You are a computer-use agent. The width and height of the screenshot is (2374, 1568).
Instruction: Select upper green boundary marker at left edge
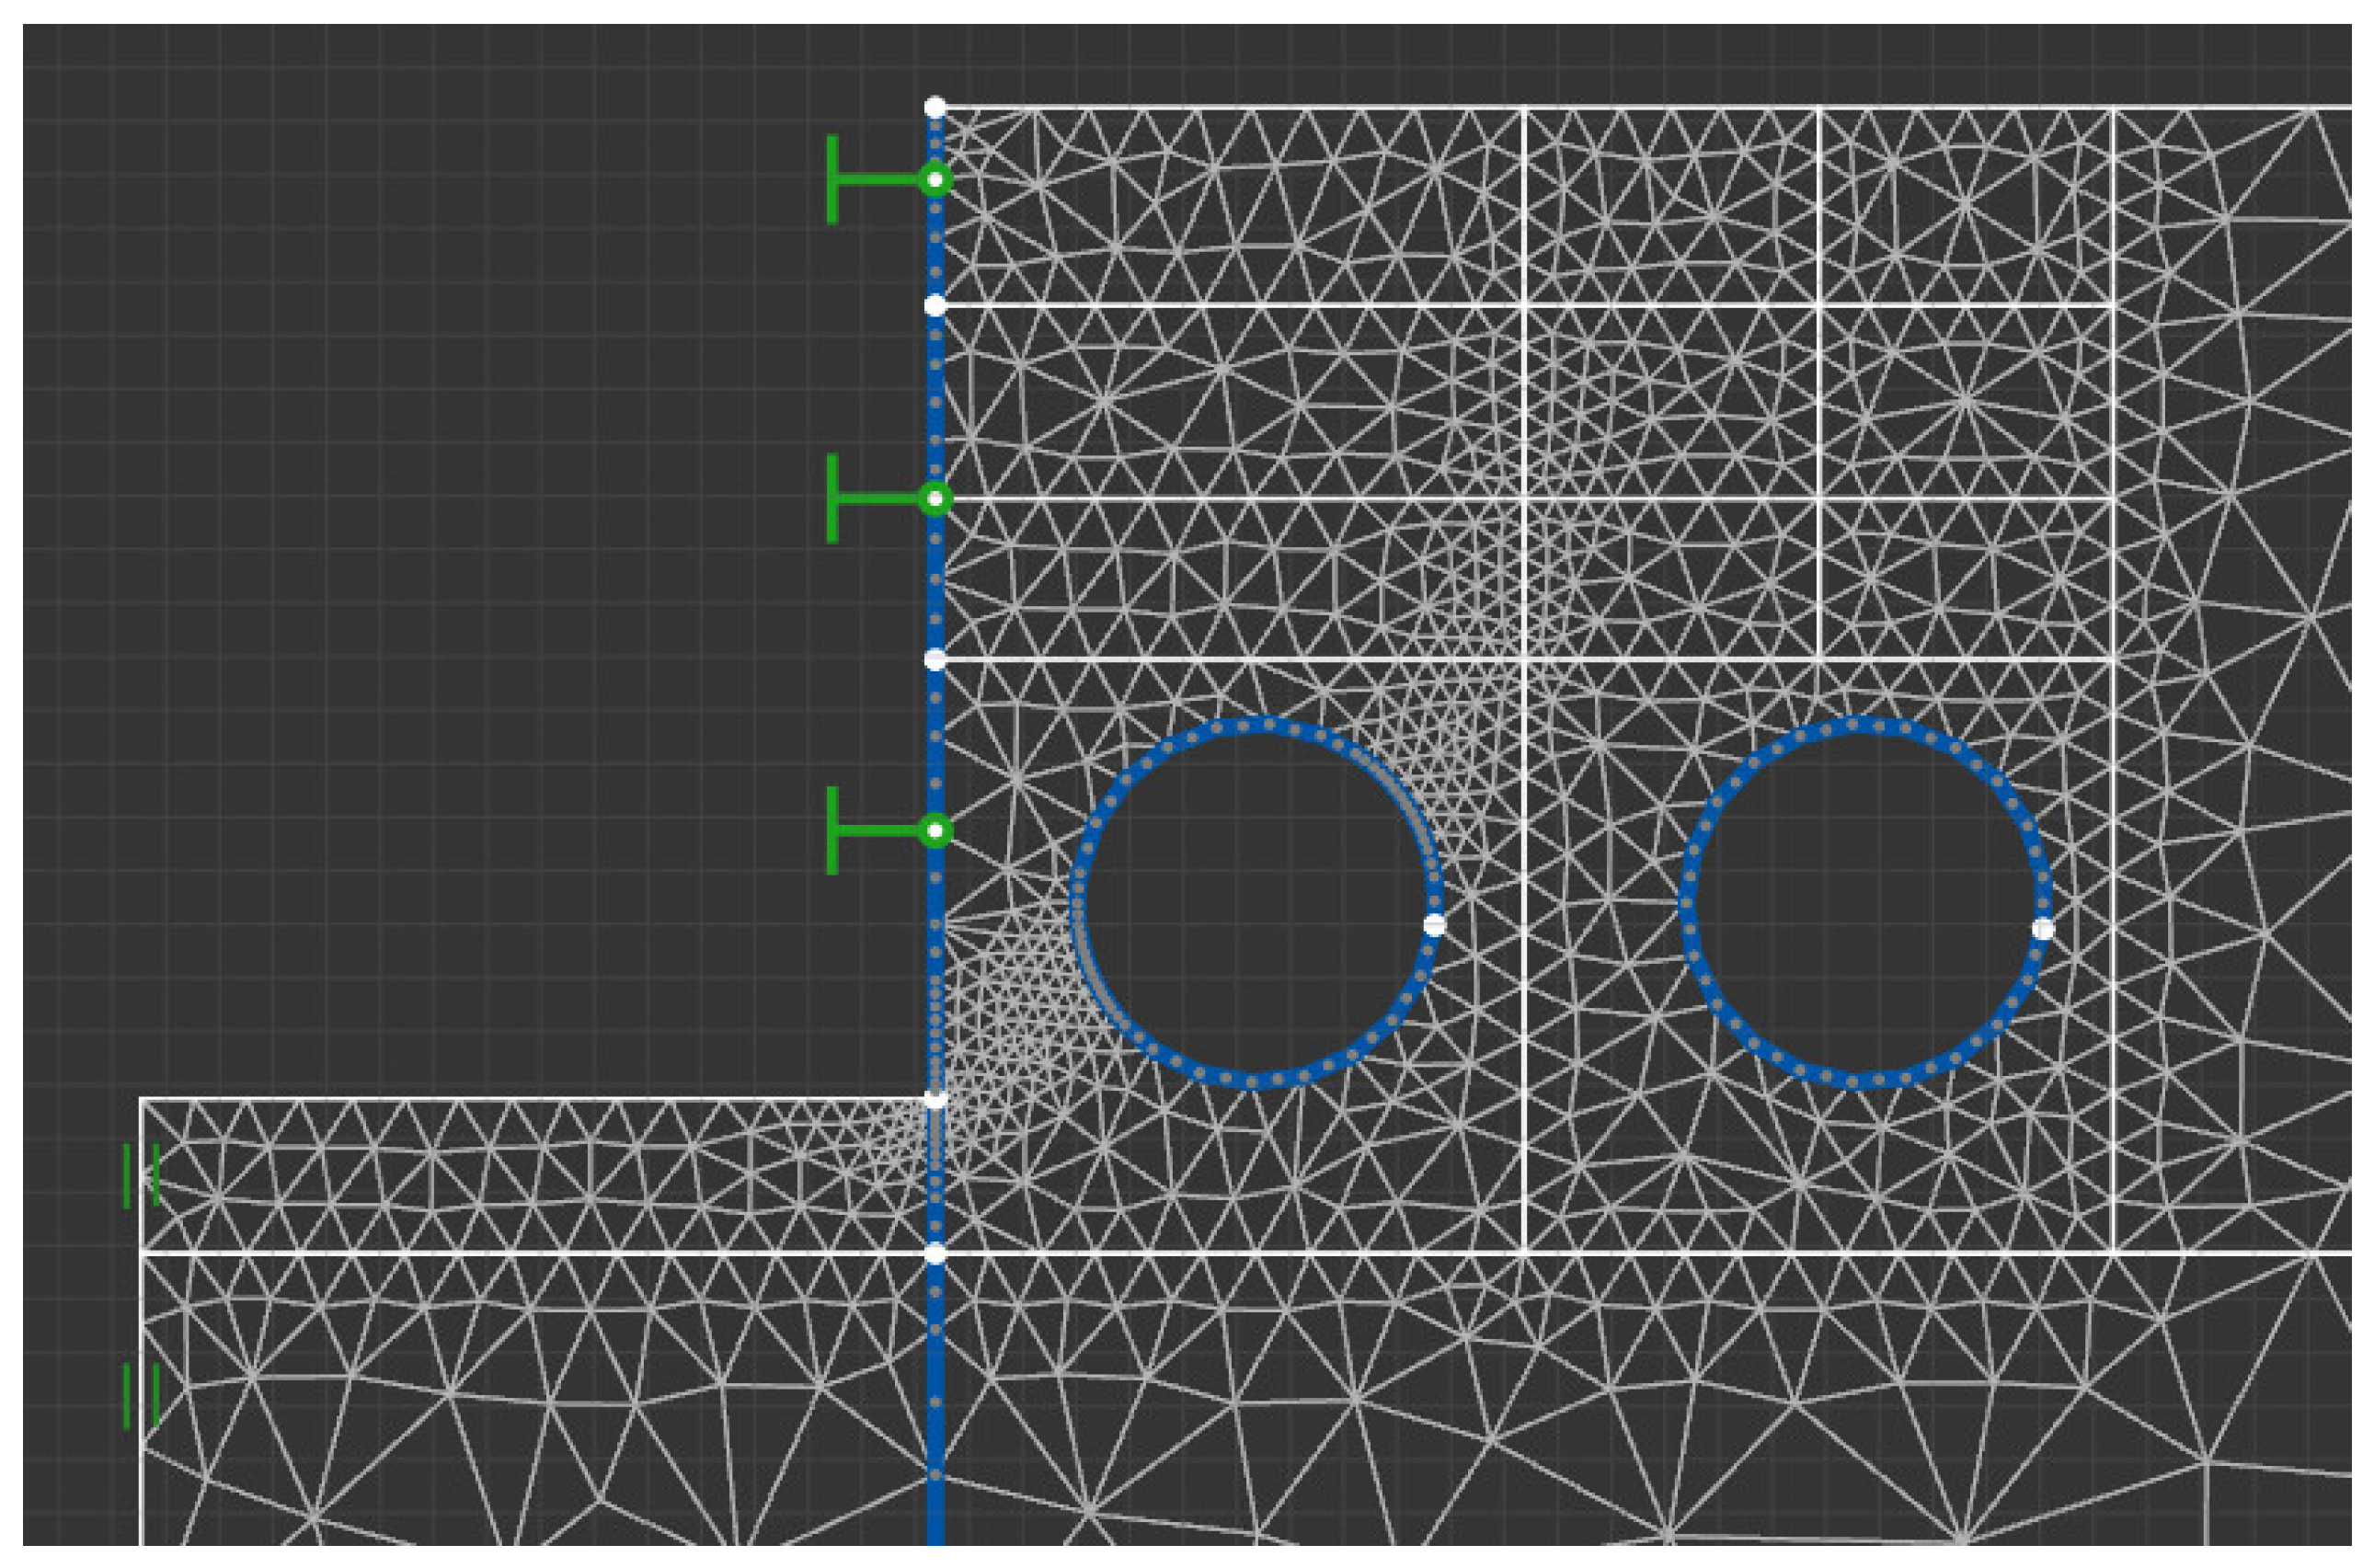click(x=141, y=1176)
